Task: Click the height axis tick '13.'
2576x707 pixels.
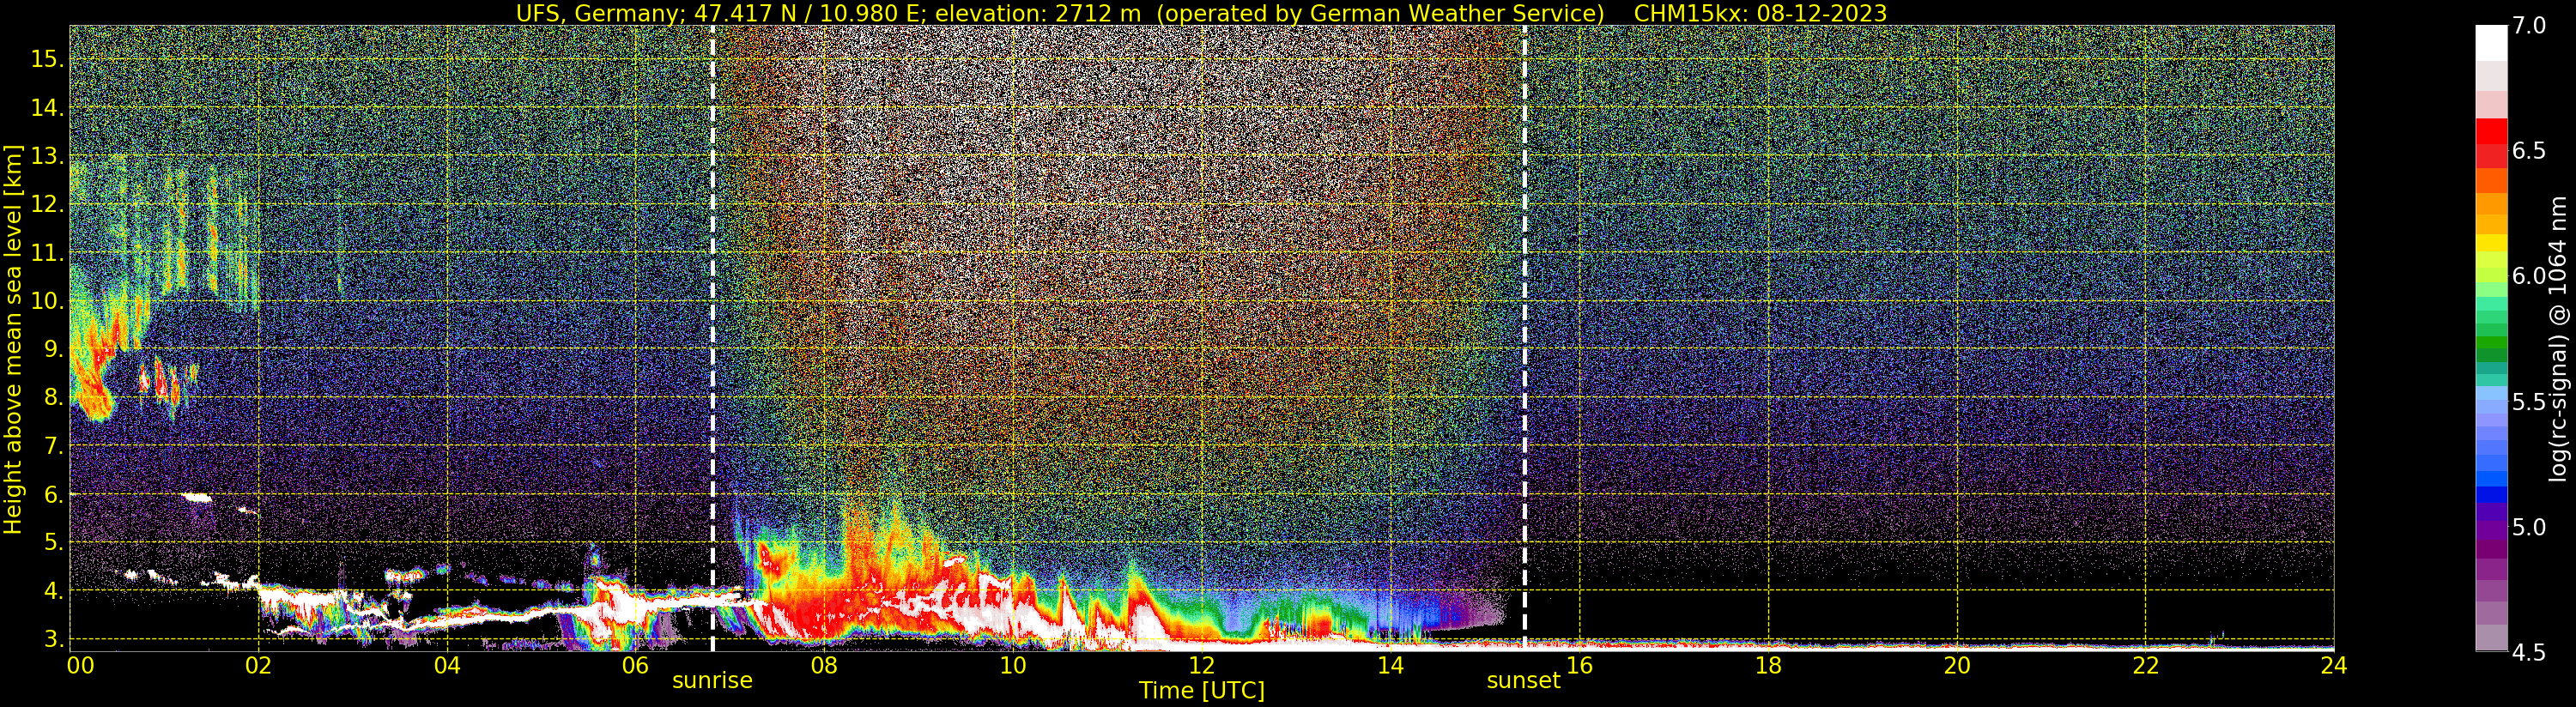Action: (x=48, y=156)
